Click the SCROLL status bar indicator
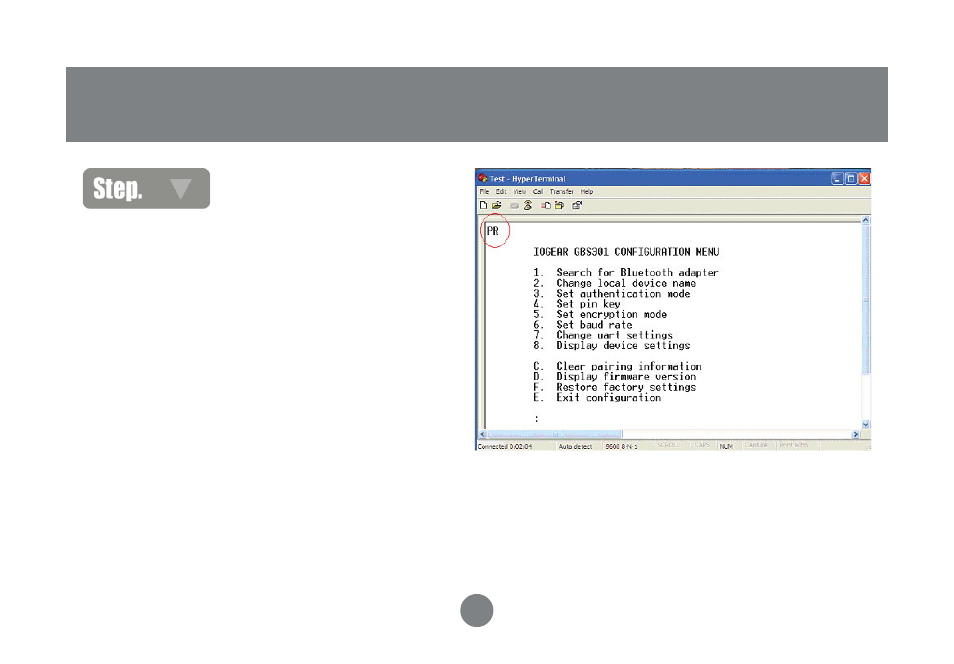 point(668,446)
